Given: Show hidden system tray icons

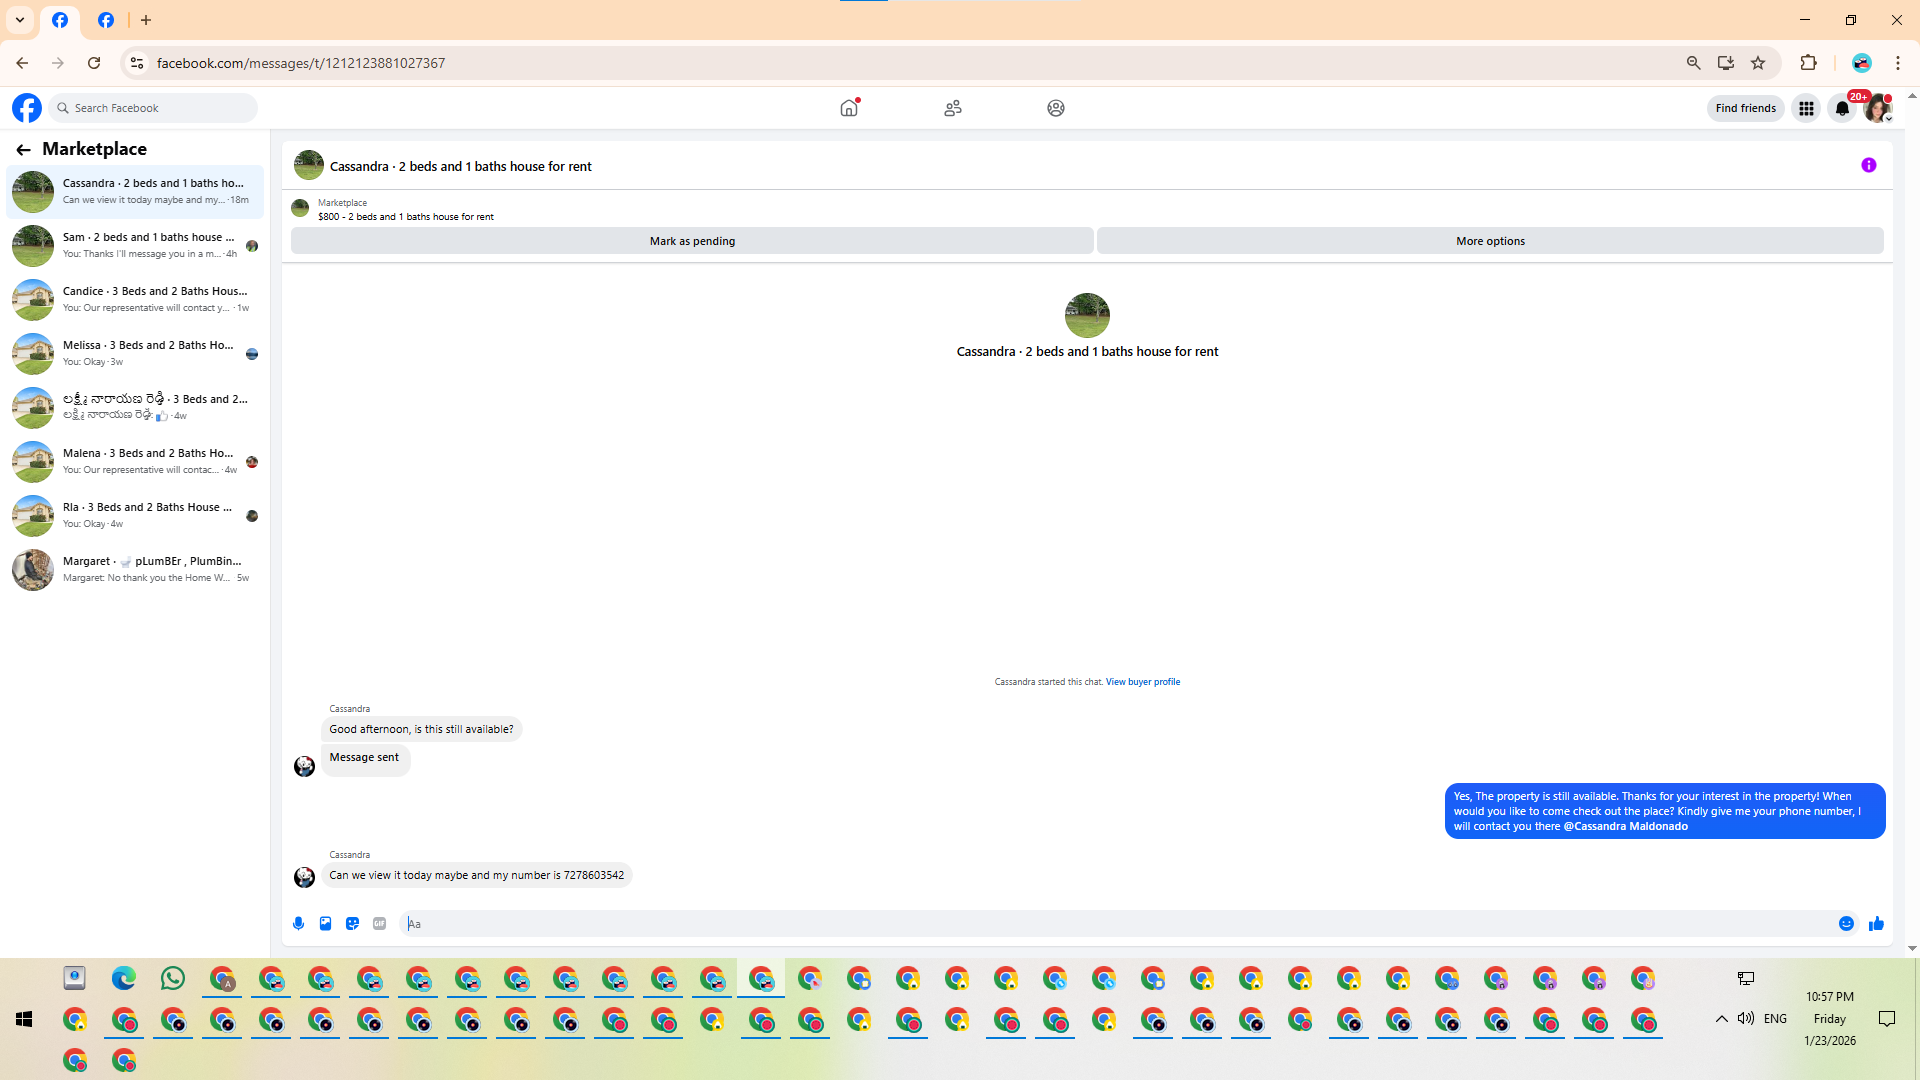Looking at the screenshot, I should [x=1721, y=1019].
